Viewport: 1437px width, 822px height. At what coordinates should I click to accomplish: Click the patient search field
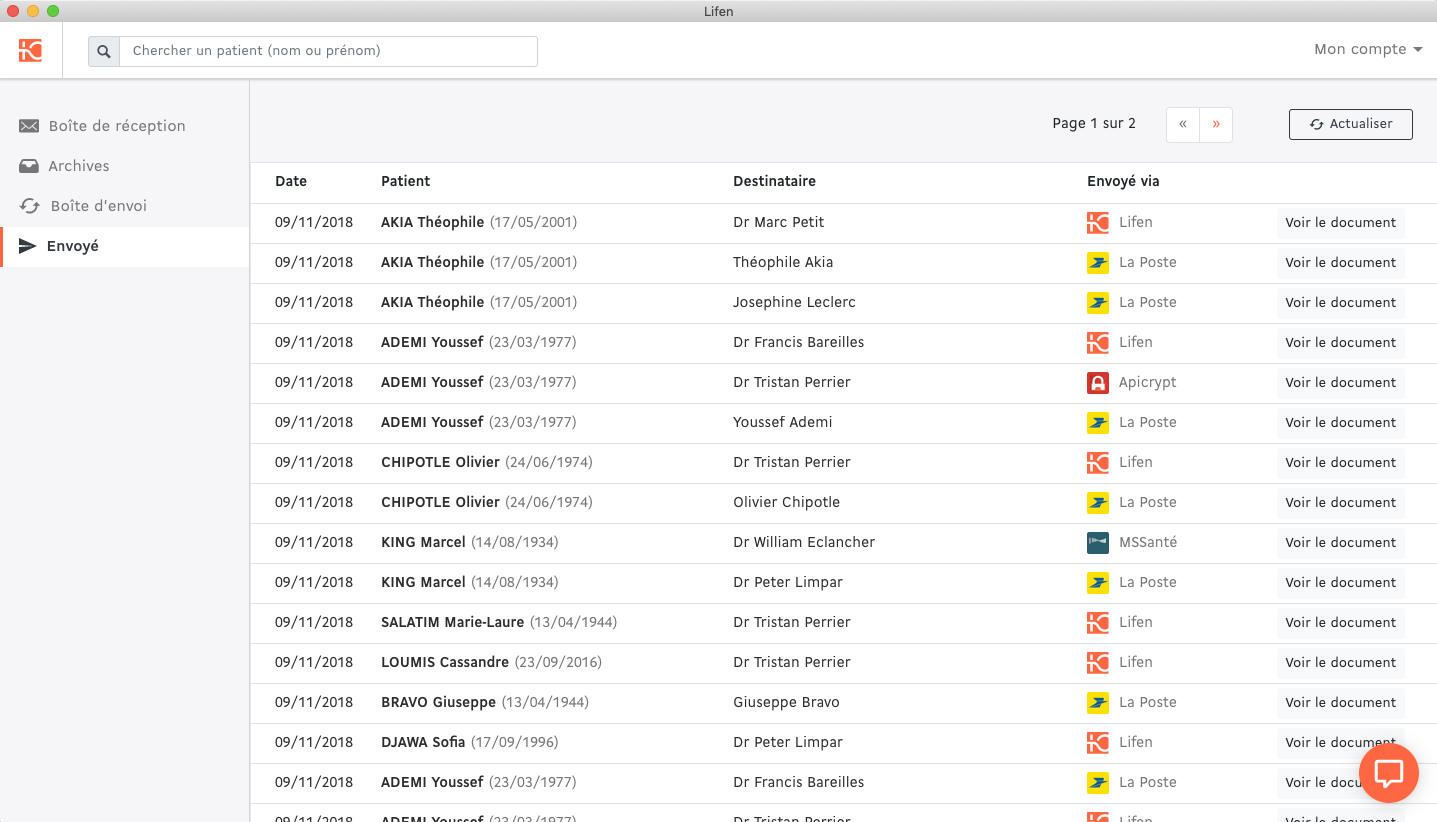(x=328, y=51)
